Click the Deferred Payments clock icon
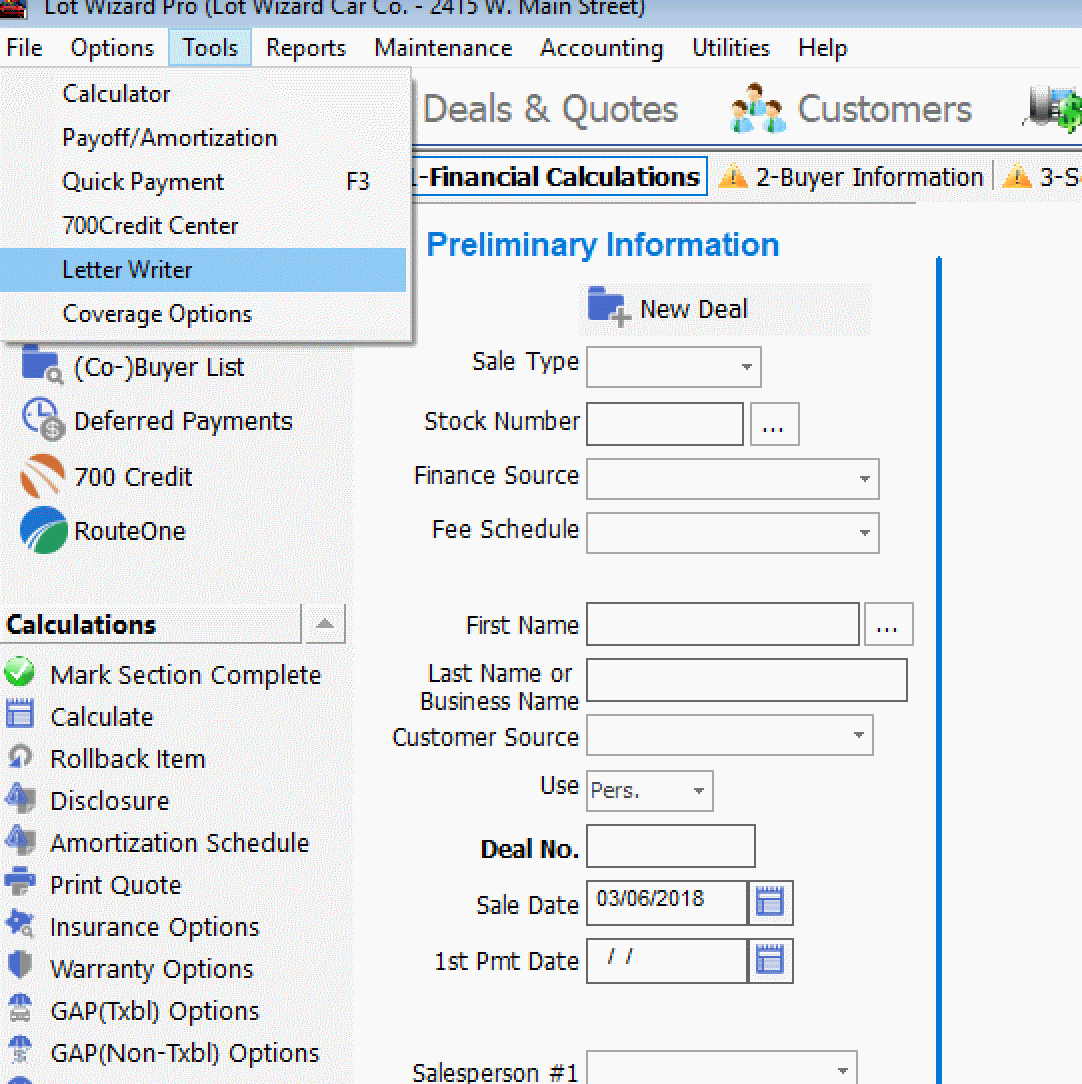1082x1084 pixels. pyautogui.click(x=41, y=421)
